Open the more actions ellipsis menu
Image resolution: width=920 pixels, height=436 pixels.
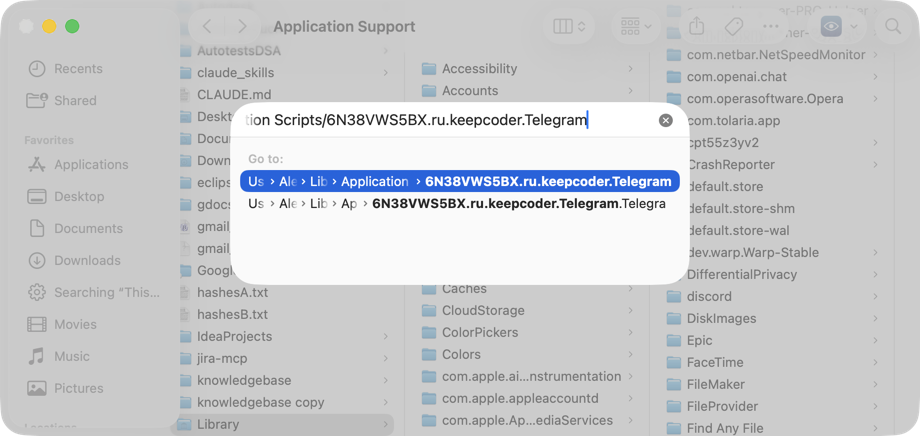770,26
